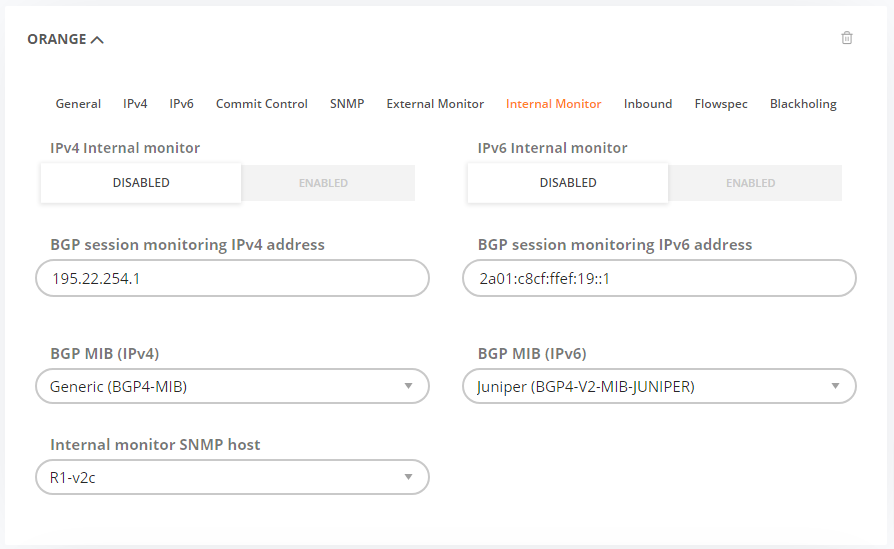Select the Internal Monitor tab
Screen dimensions: 894x549
[554, 104]
